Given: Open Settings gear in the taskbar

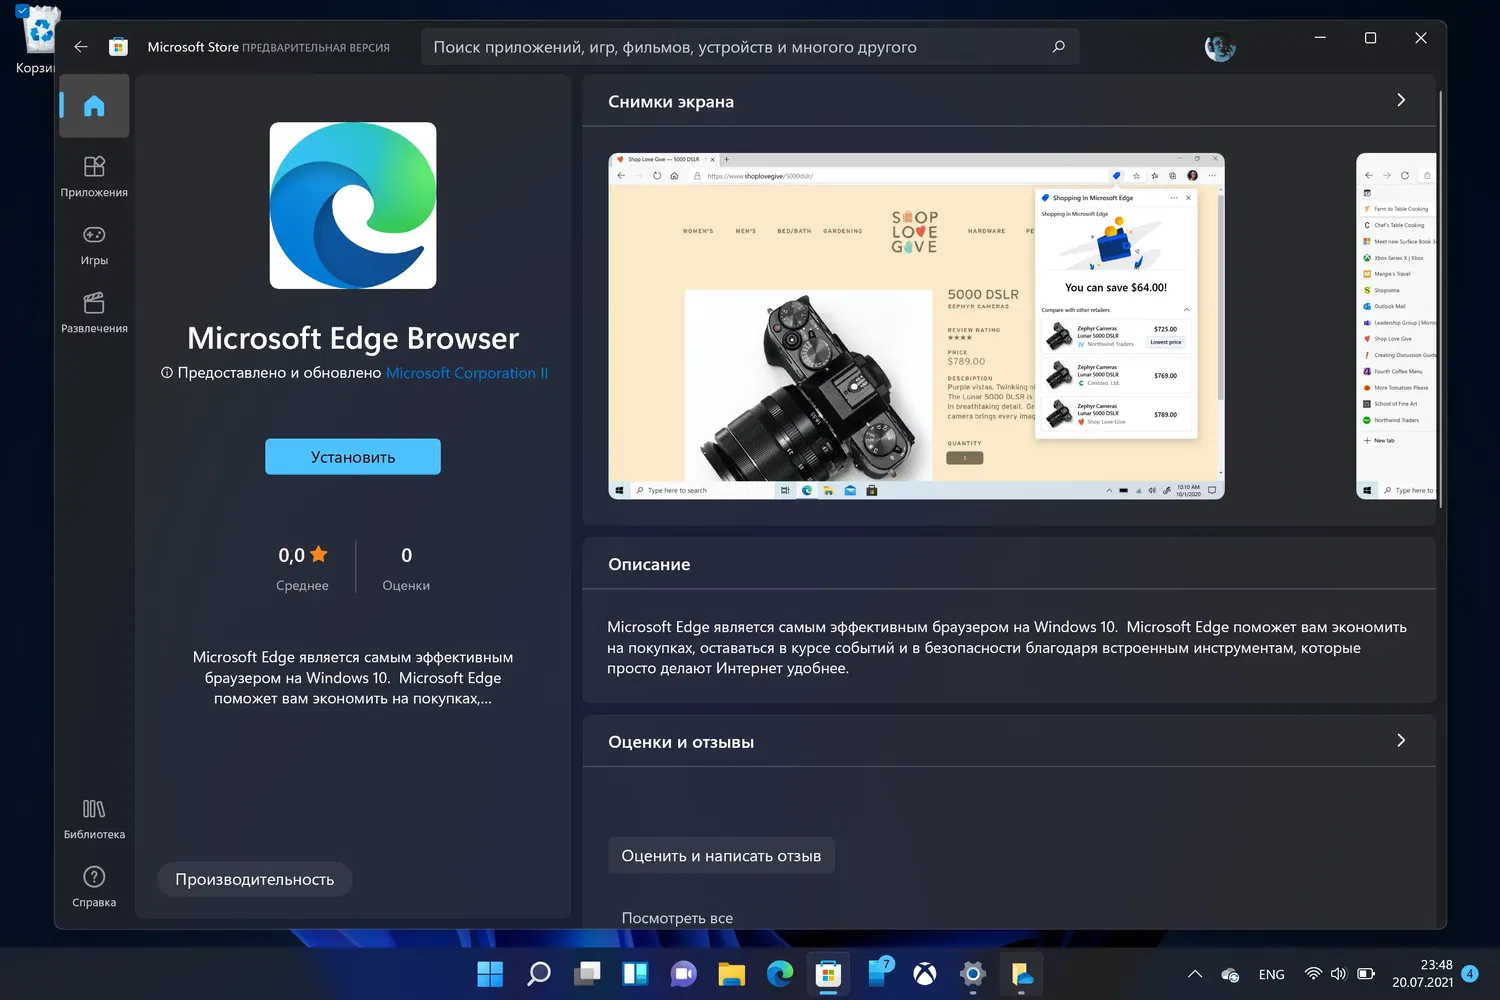Looking at the screenshot, I should [973, 973].
